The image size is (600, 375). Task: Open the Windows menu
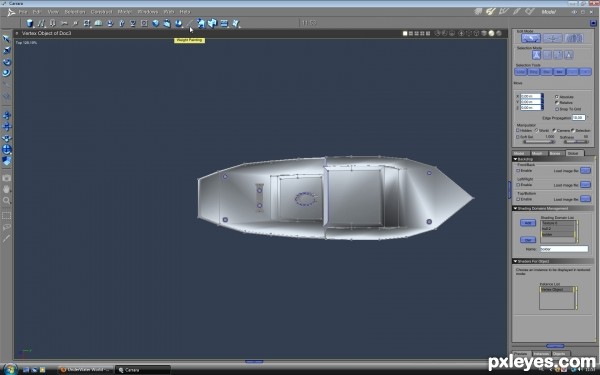[x=148, y=12]
